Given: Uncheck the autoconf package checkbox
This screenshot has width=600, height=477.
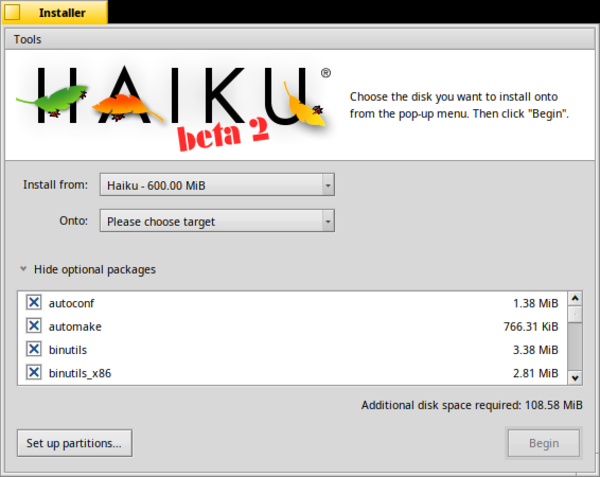Looking at the screenshot, I should [x=33, y=302].
